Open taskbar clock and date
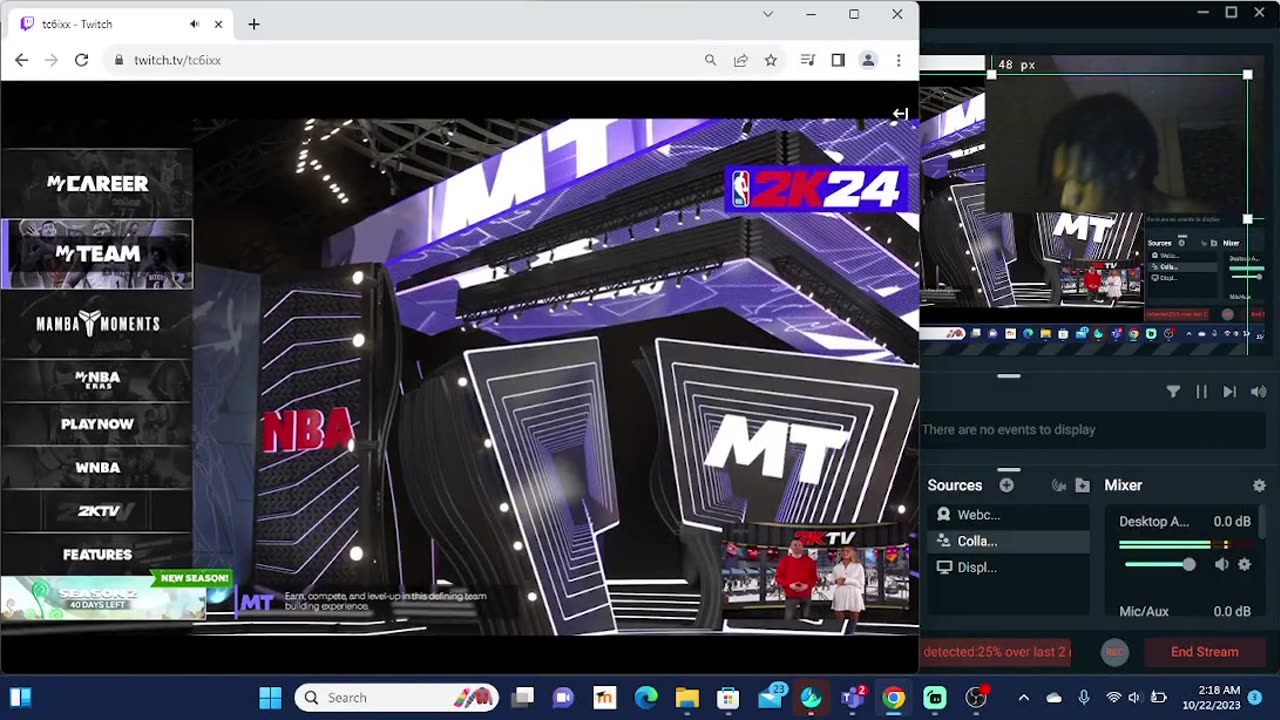 (1210, 698)
